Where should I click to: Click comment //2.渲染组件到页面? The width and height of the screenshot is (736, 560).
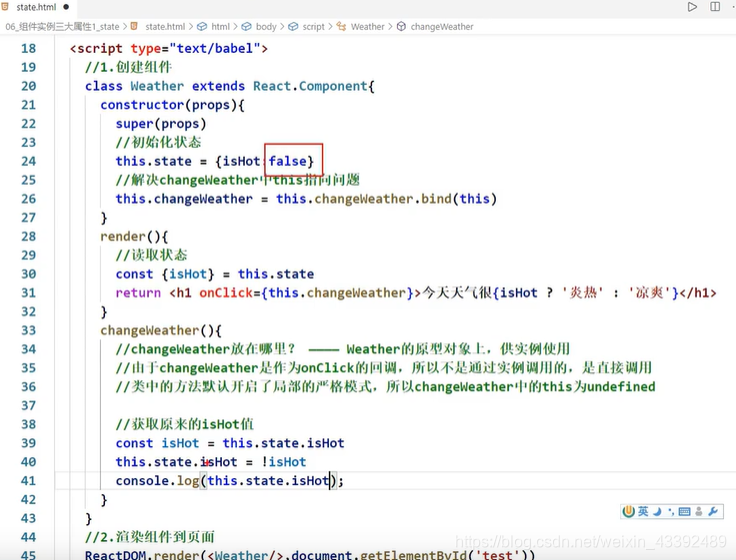coord(149,537)
